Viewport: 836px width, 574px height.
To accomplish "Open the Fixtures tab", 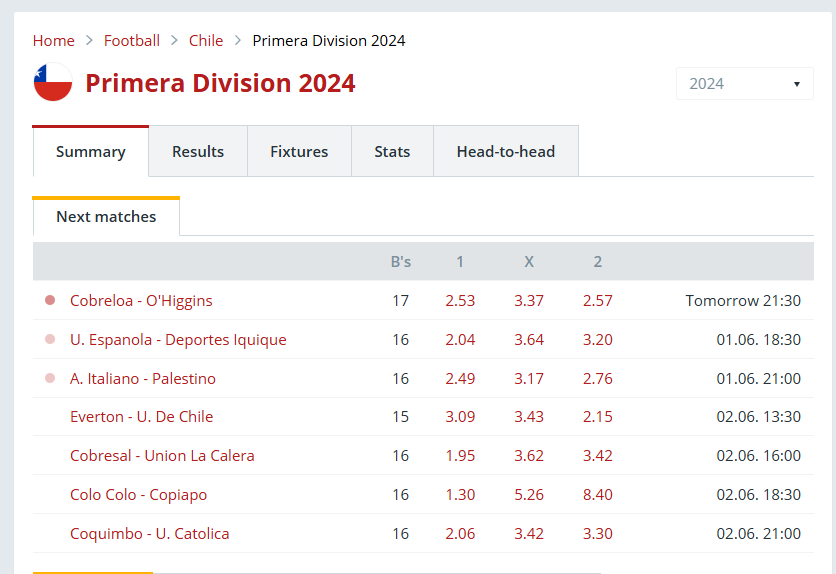I will point(299,151).
